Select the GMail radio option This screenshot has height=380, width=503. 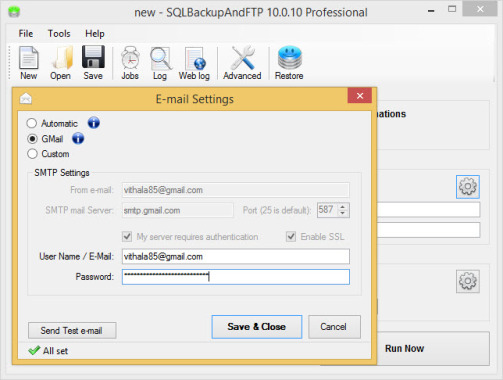coord(32,138)
